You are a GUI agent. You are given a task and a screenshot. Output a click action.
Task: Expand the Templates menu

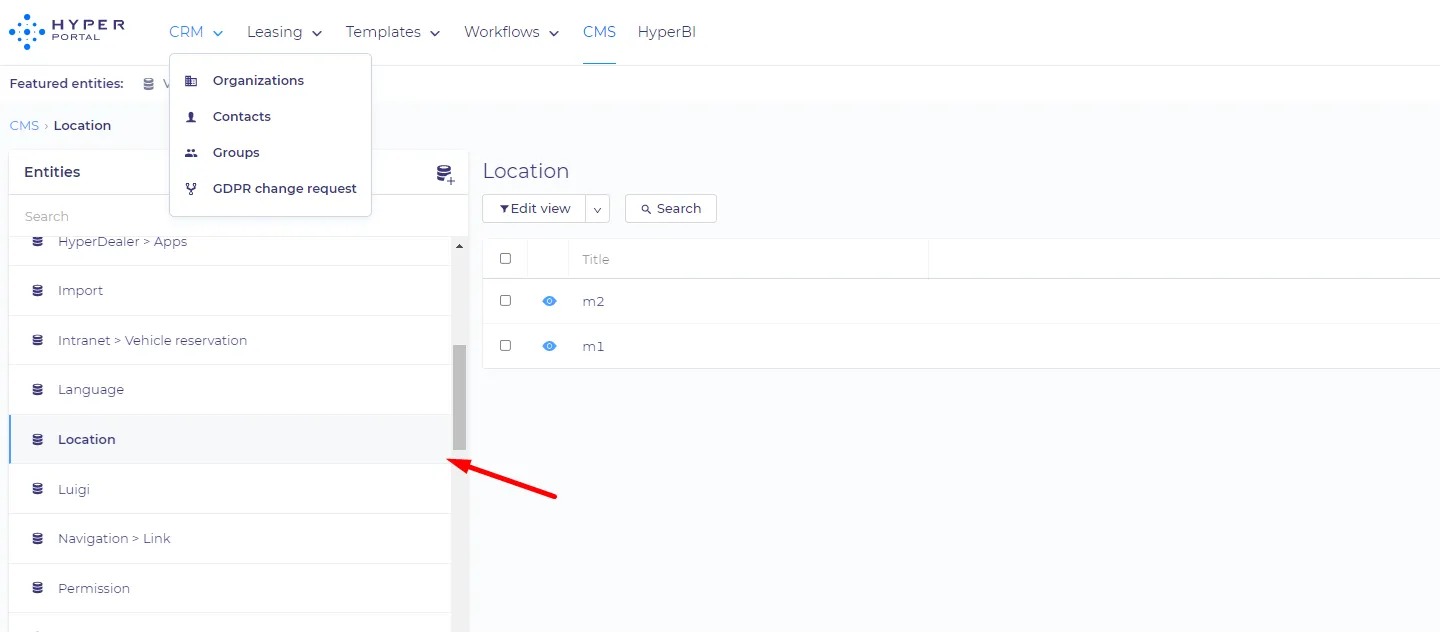coord(393,32)
